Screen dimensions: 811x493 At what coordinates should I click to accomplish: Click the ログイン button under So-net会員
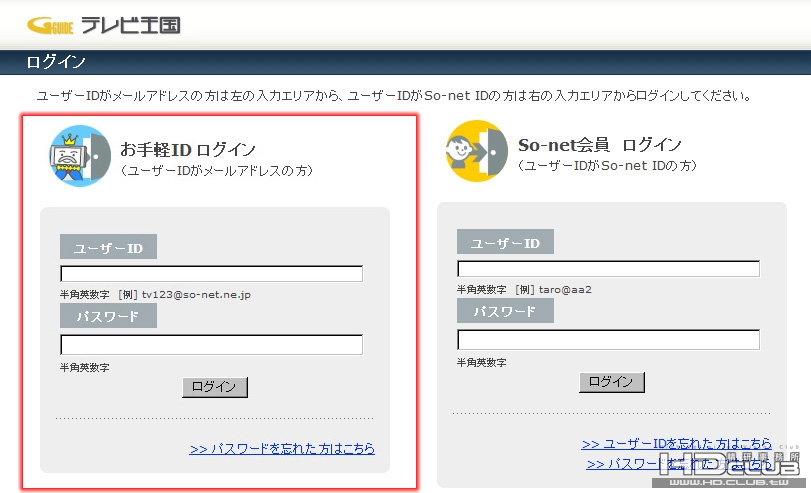[612, 382]
